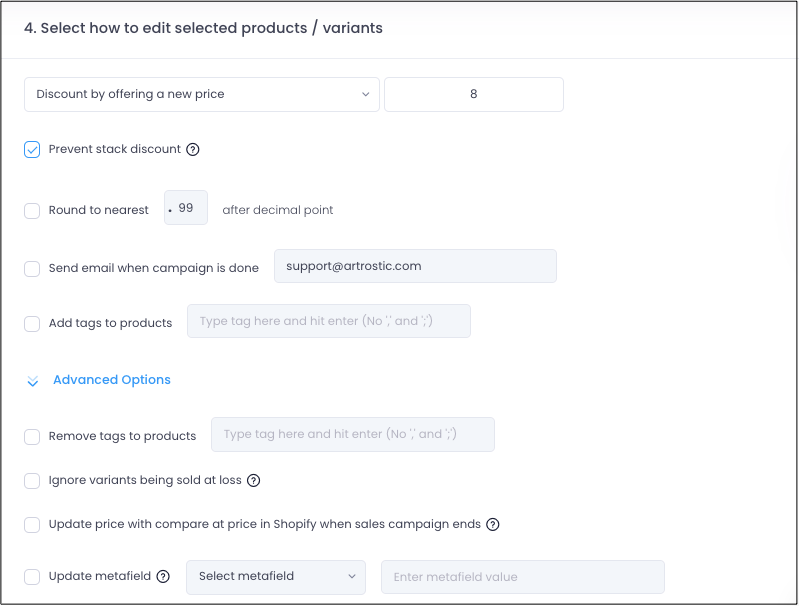Image resolution: width=799 pixels, height=606 pixels.
Task: Click help icon beside Ignore variants sold at loss
Action: click(x=253, y=480)
